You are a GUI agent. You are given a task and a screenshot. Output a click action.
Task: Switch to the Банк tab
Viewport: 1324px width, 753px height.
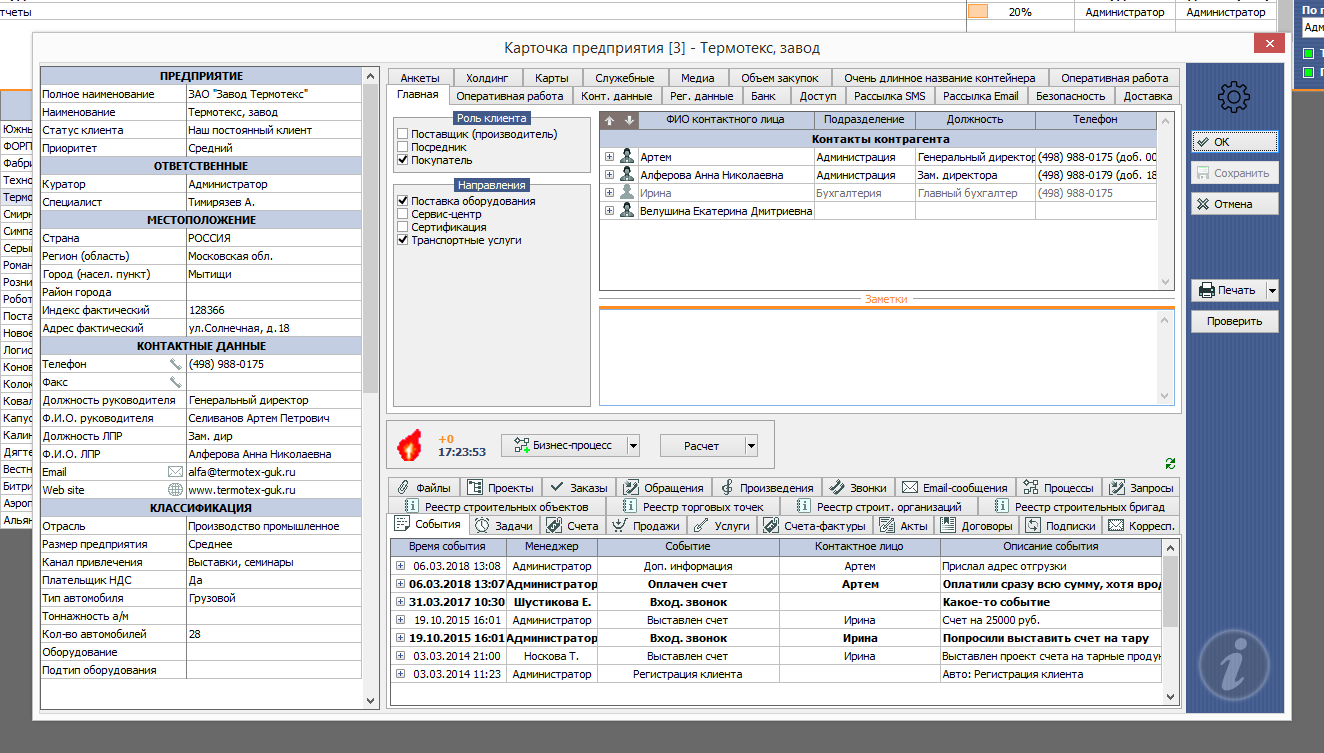point(763,96)
